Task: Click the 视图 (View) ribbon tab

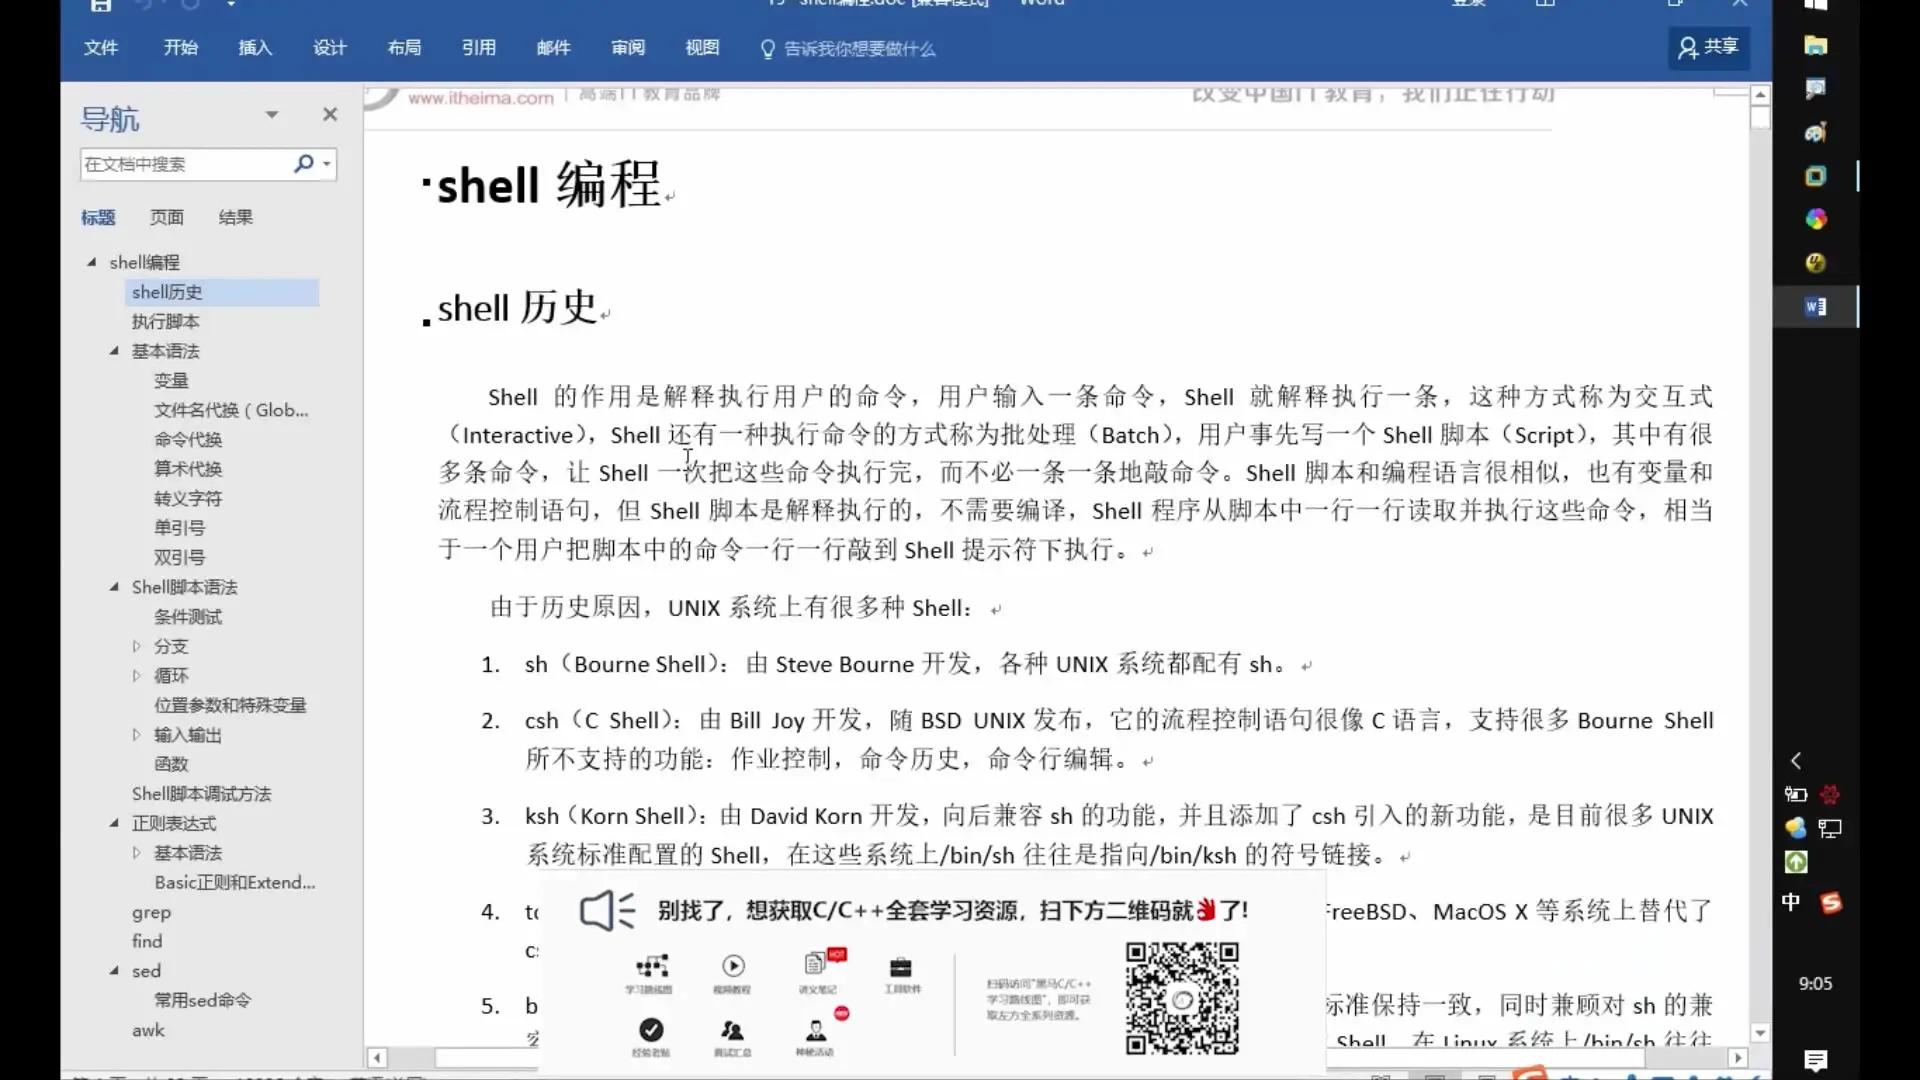Action: (702, 47)
